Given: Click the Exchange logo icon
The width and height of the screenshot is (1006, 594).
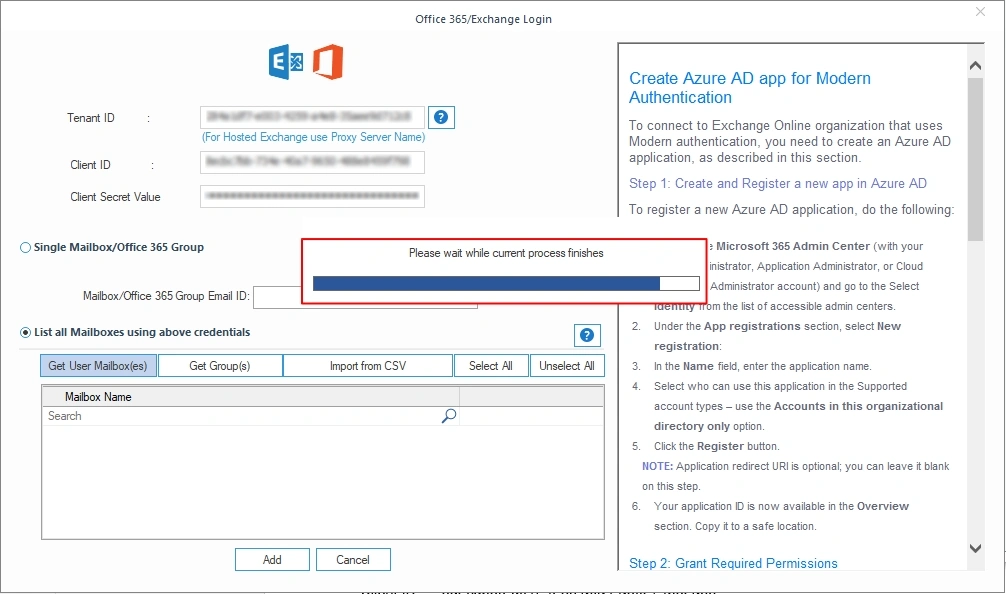Looking at the screenshot, I should (285, 61).
